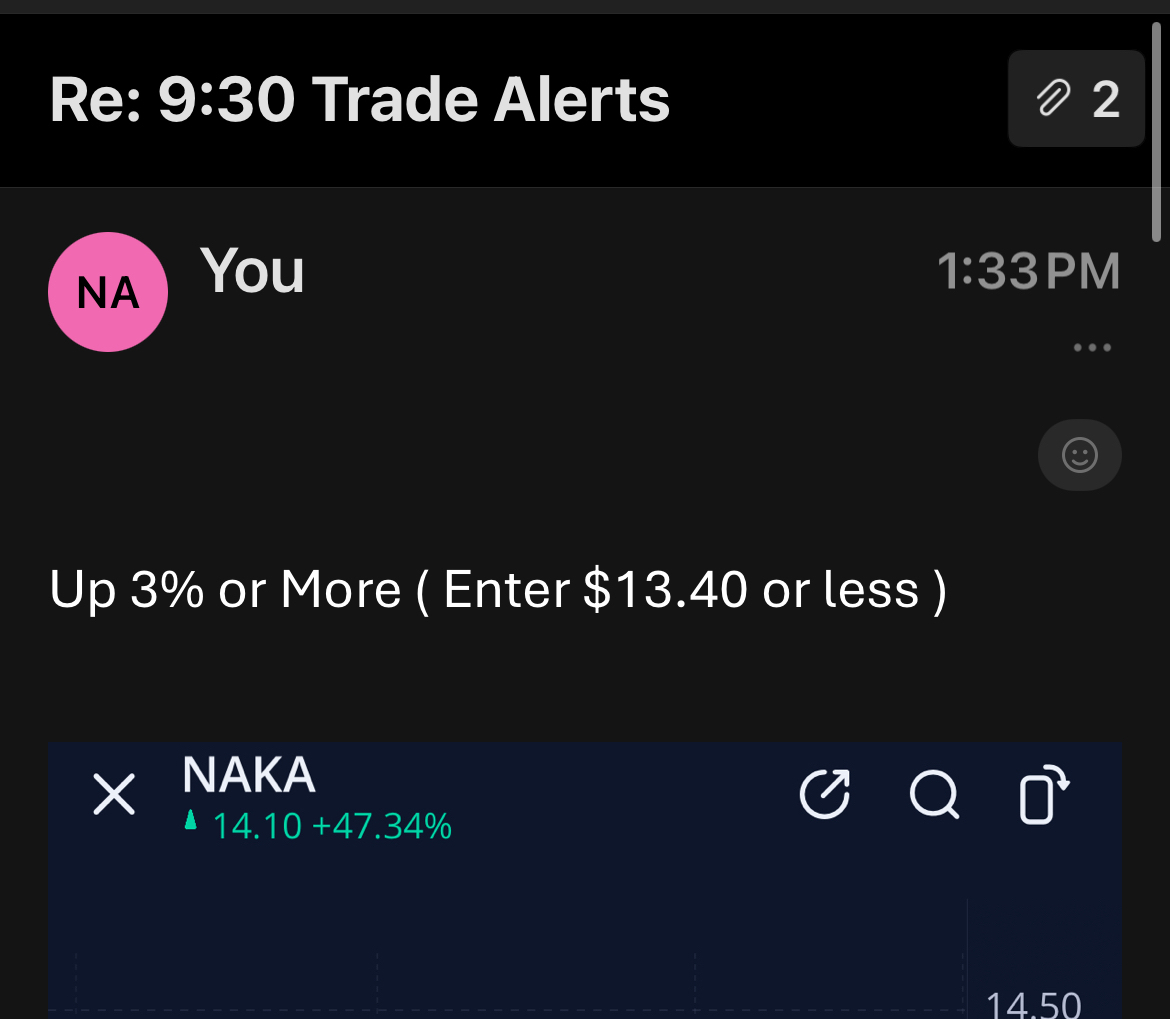The width and height of the screenshot is (1170, 1019).
Task: Click the vertical scrollbar thumb on the right edge
Action: click(x=1156, y=132)
